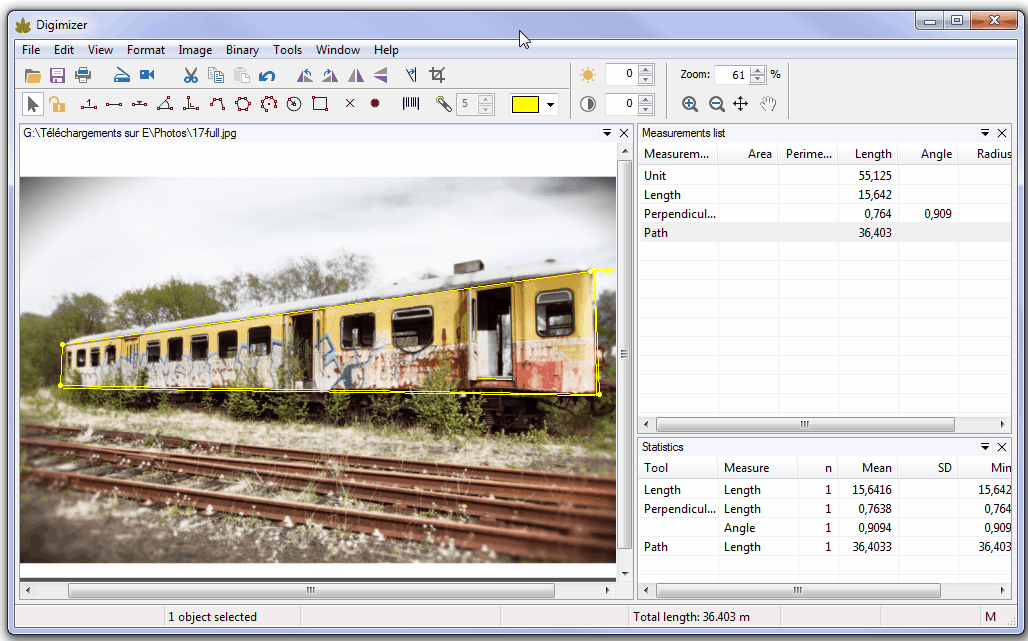Select the Unit calibration tool
This screenshot has width=1028, height=641.
pos(89,103)
